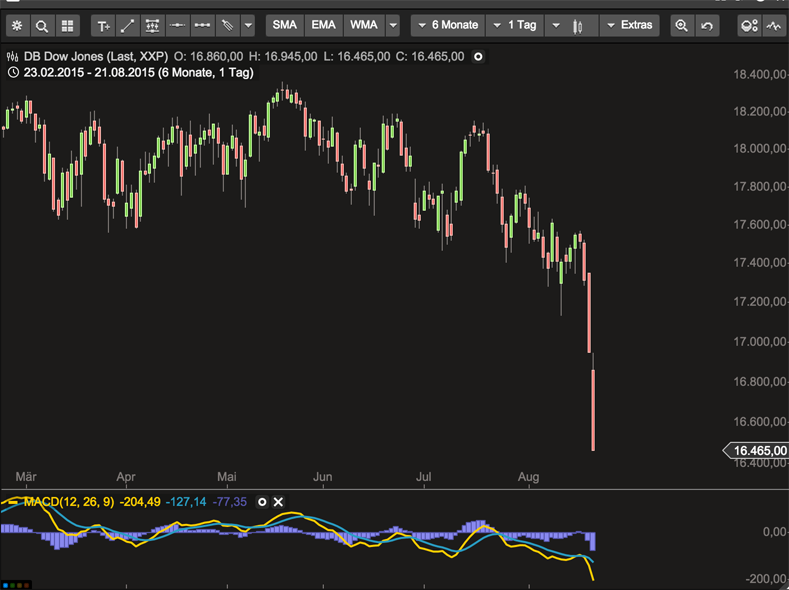Viewport: 789px width, 590px height.
Task: Click the magnifier search icon in toolbar
Action: 42,26
